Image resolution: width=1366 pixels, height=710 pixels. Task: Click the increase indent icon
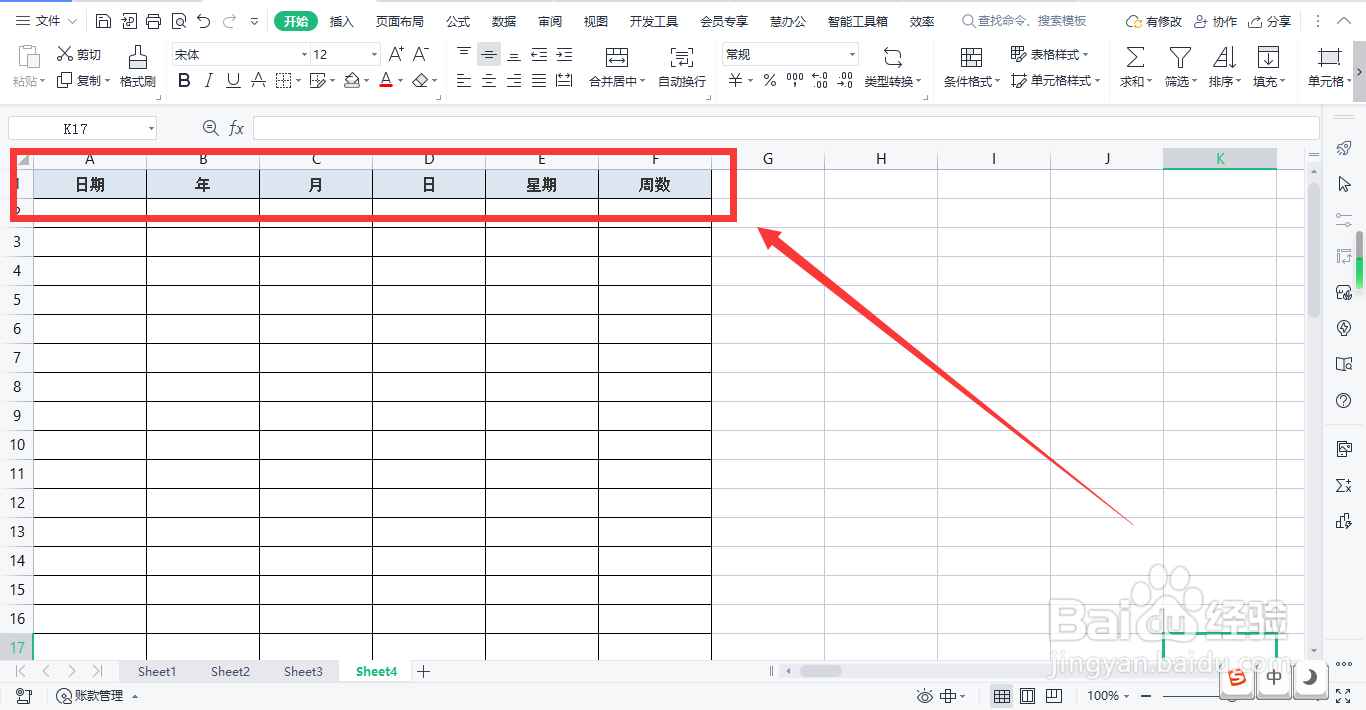(564, 55)
